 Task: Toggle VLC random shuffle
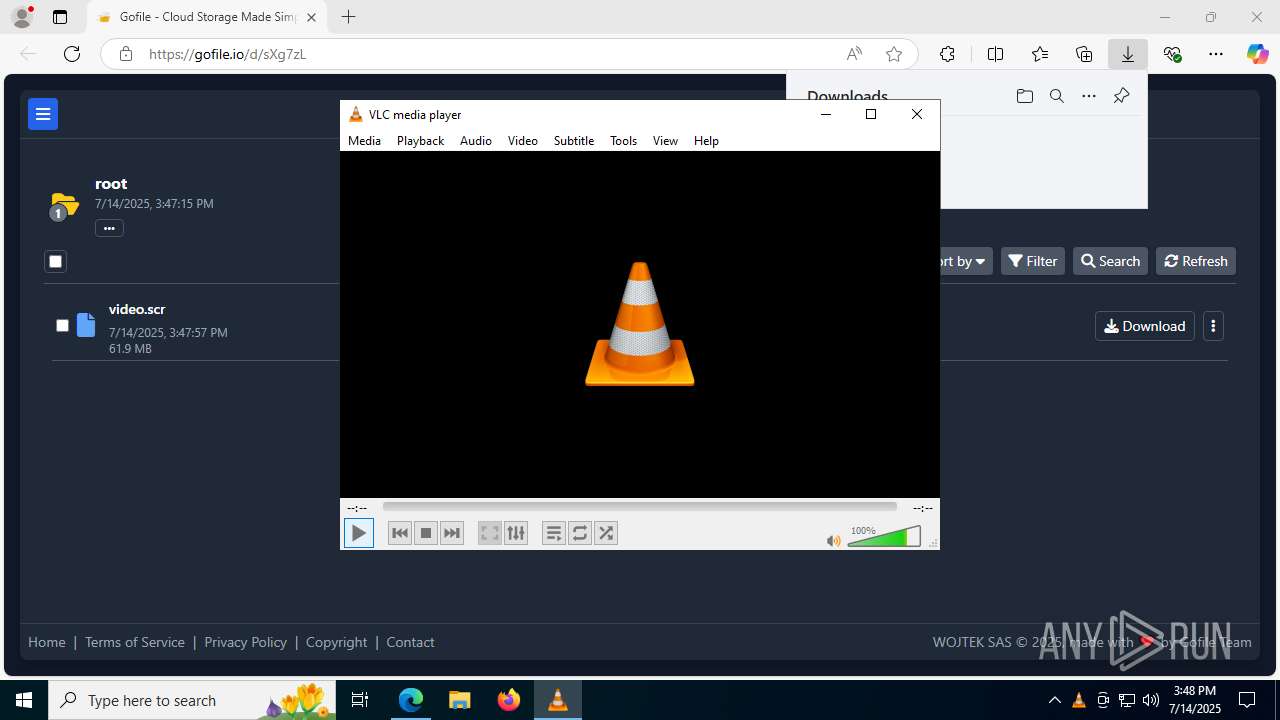point(606,533)
